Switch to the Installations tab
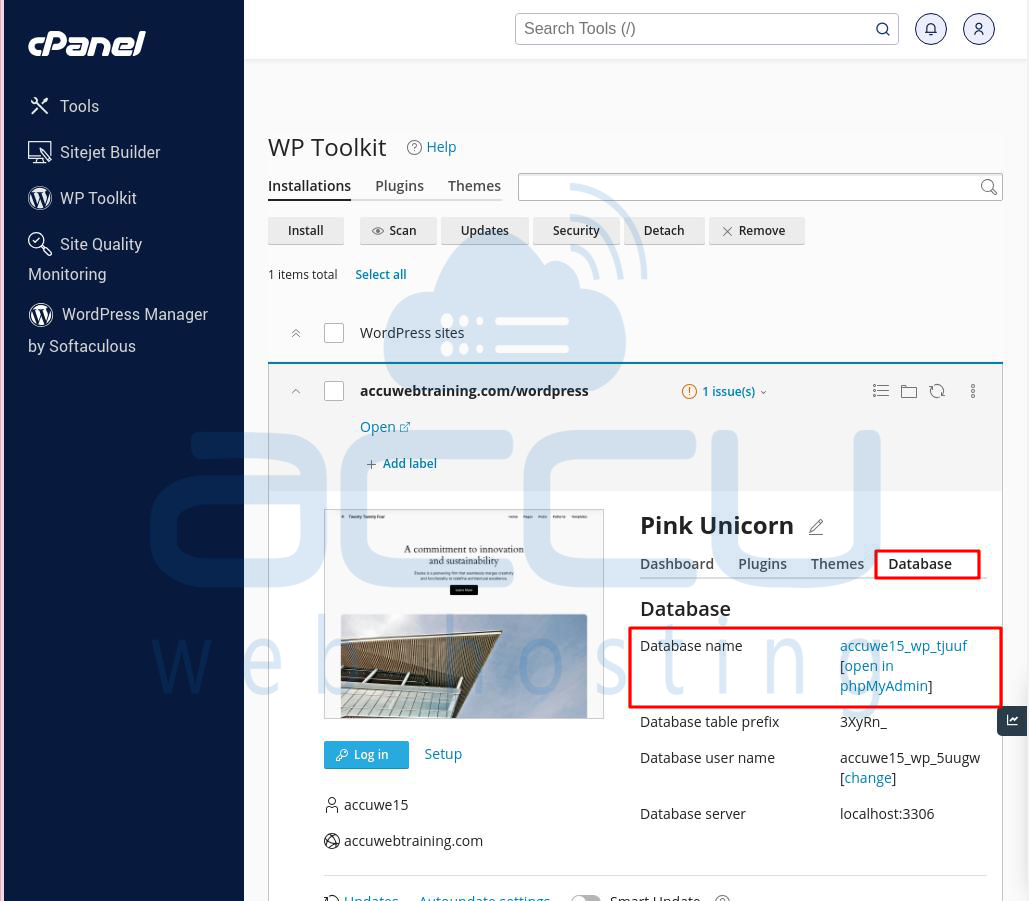 pyautogui.click(x=309, y=186)
